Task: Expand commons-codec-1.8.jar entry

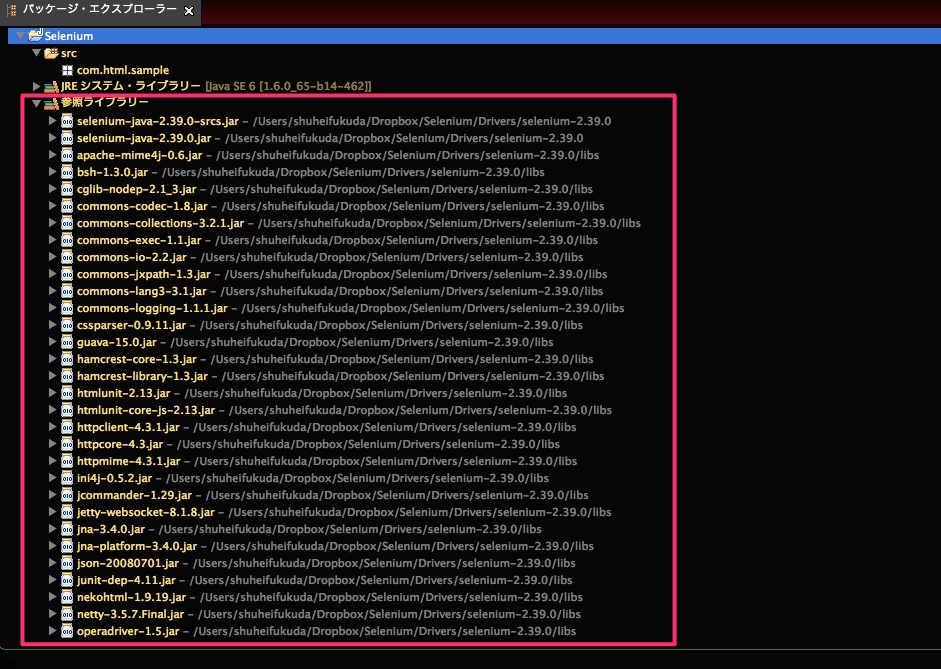Action: point(52,206)
